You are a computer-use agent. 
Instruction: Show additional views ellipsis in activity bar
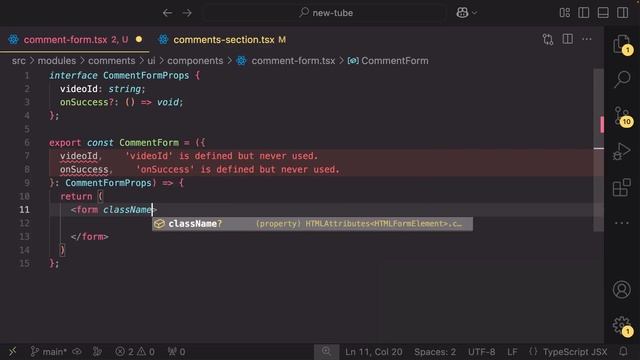click(x=622, y=223)
